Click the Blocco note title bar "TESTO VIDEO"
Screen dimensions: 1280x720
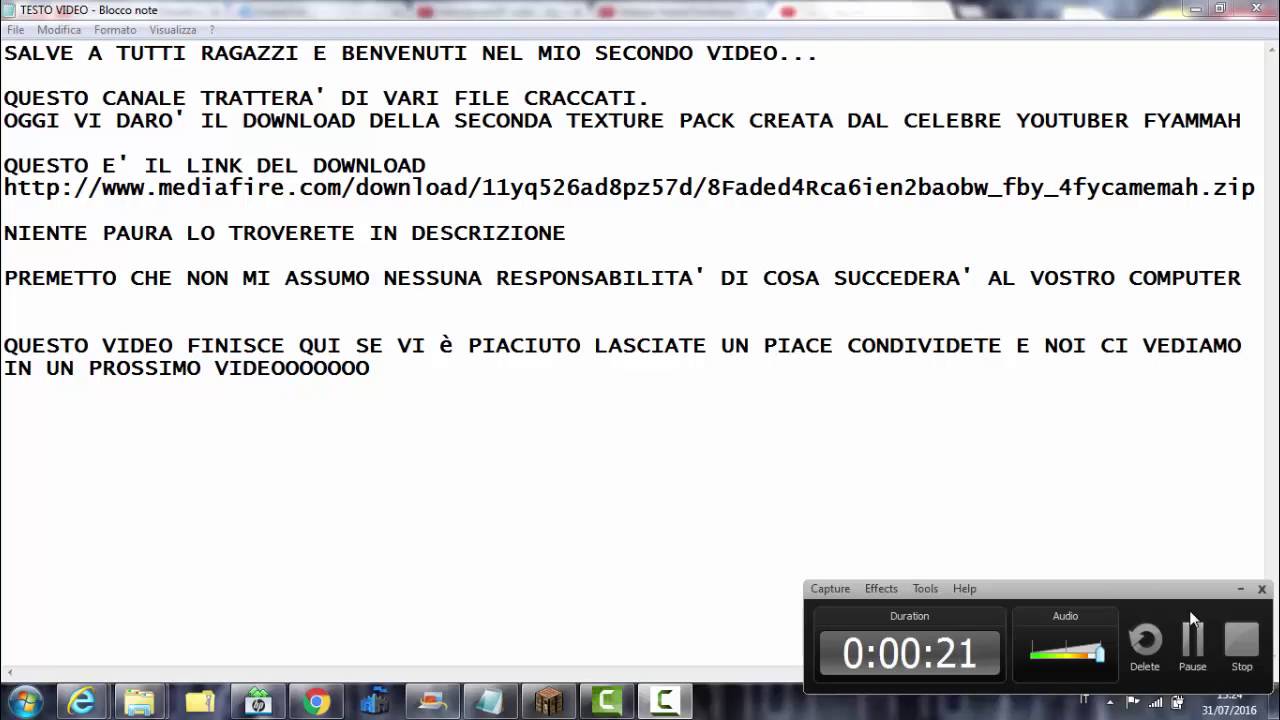click(x=89, y=10)
